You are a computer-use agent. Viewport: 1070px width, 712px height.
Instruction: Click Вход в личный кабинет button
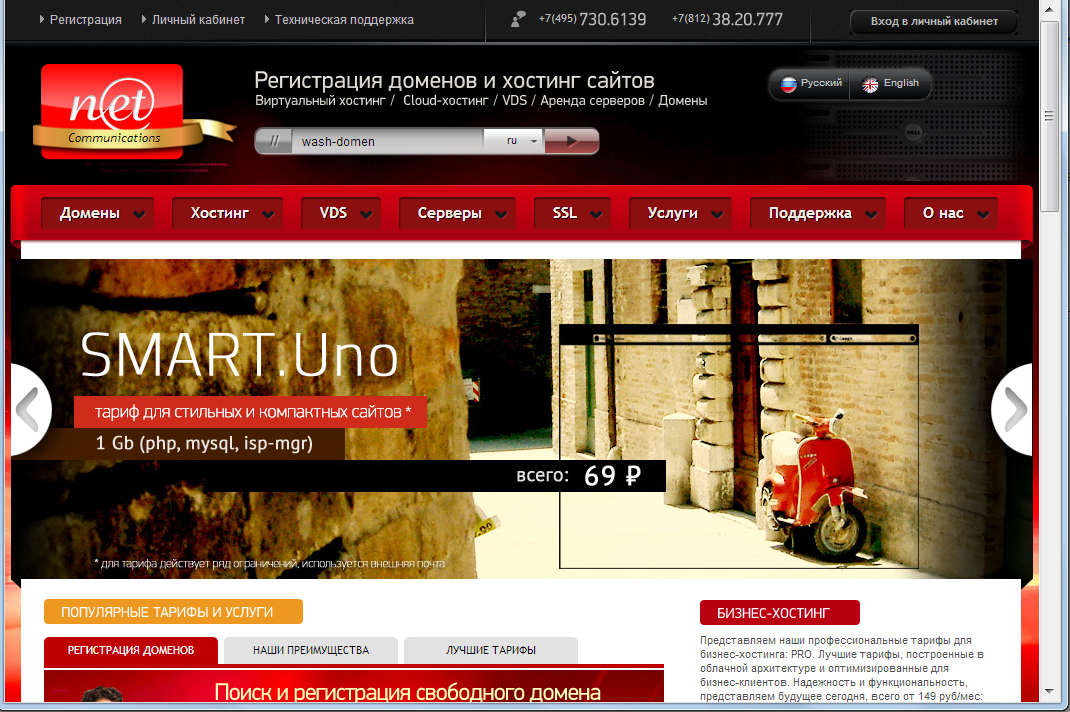click(x=934, y=21)
